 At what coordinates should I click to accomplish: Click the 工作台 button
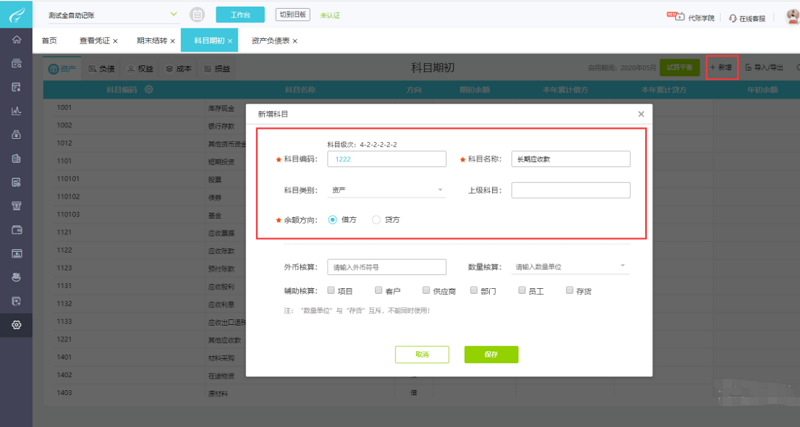click(240, 15)
